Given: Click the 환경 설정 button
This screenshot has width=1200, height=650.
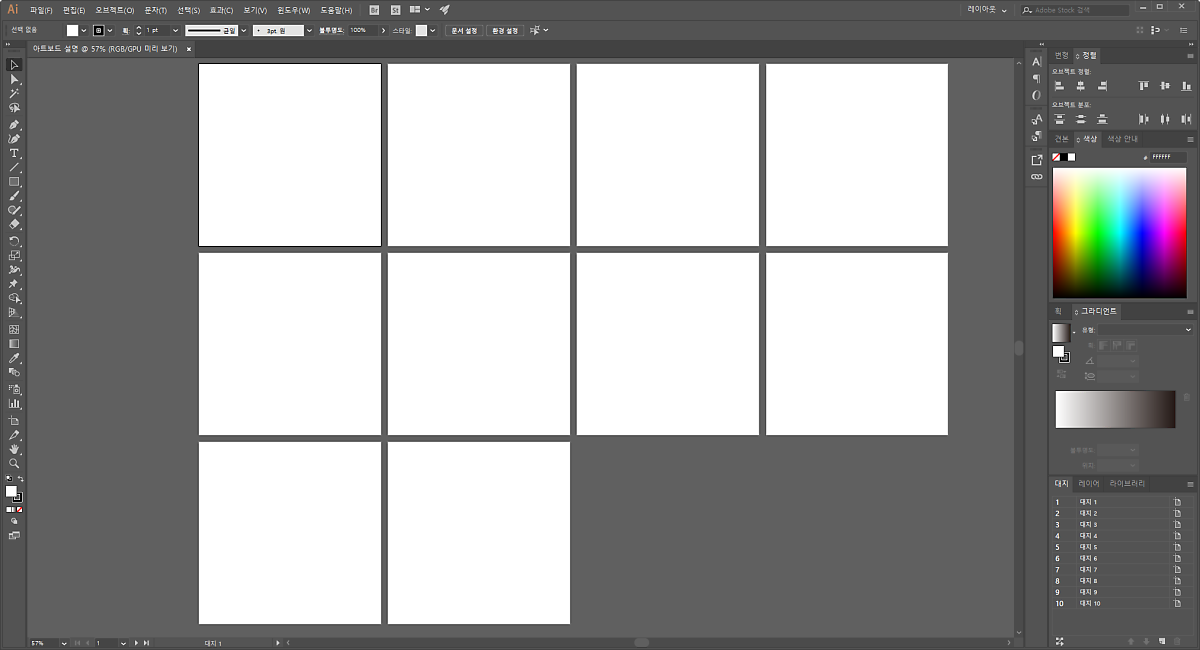Looking at the screenshot, I should 506,31.
